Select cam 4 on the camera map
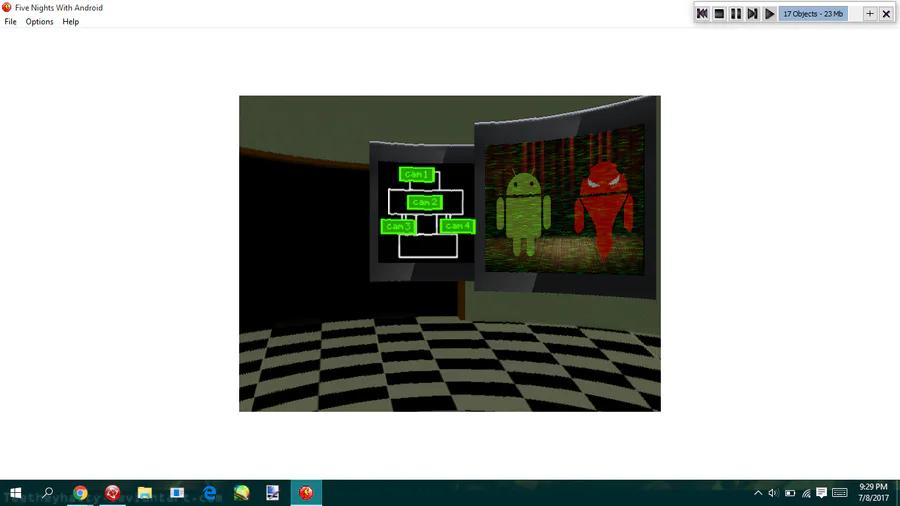Image resolution: width=900 pixels, height=506 pixels. click(457, 226)
